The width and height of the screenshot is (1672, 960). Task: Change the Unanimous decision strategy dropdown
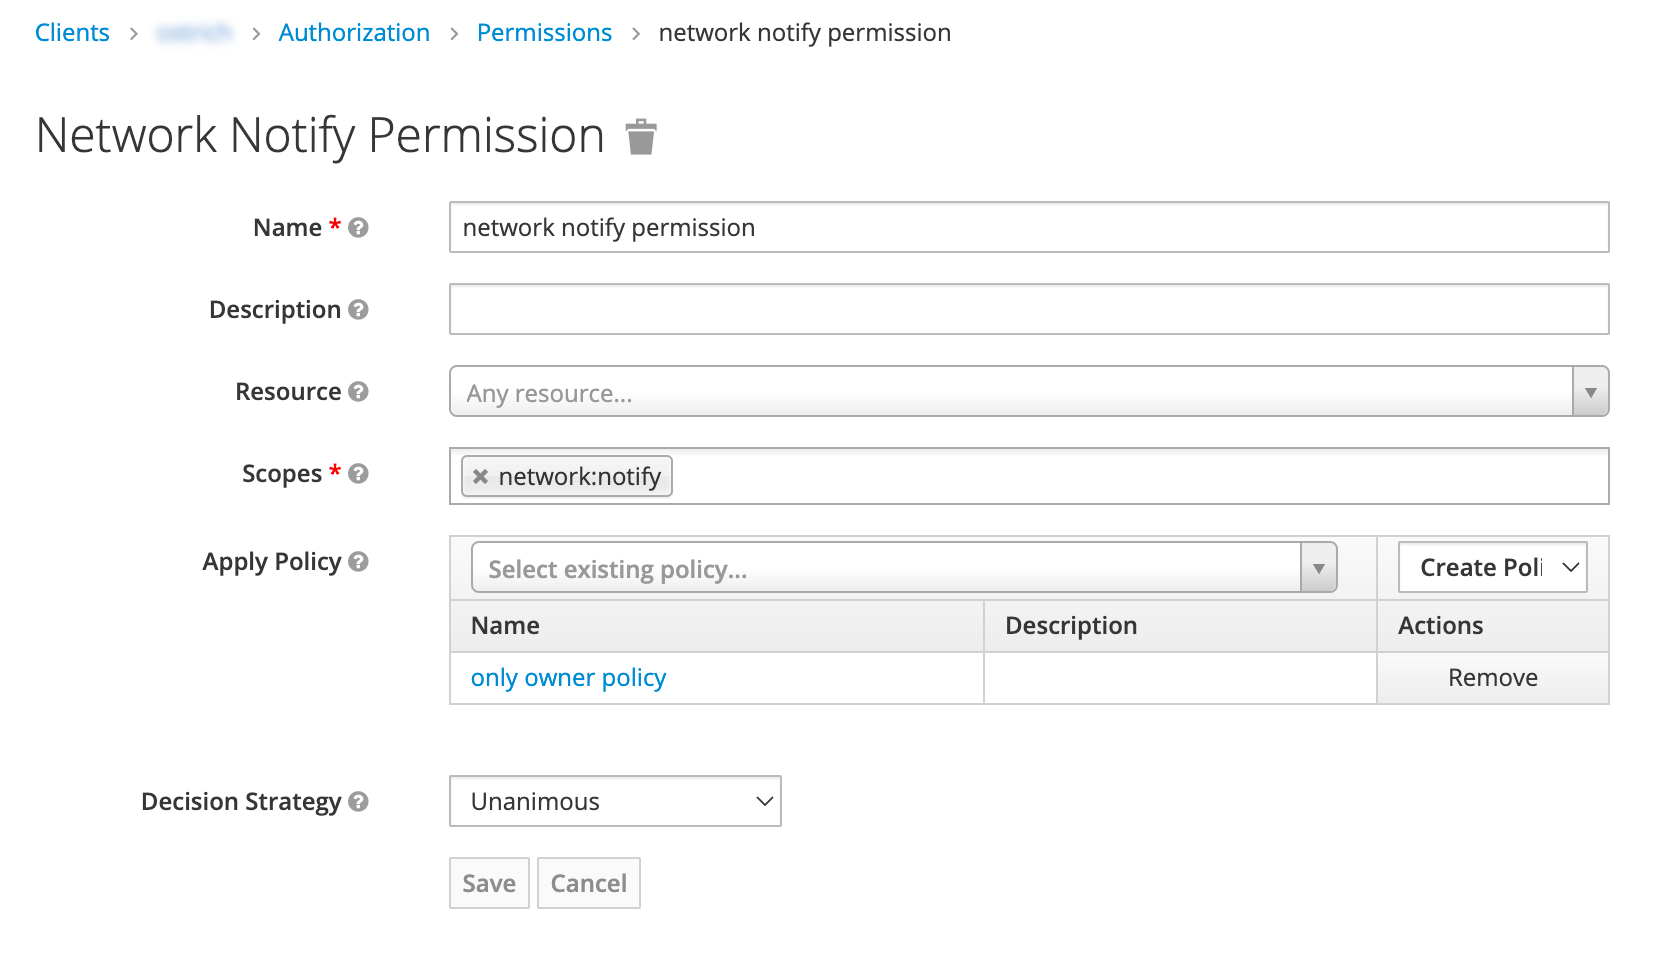pyautogui.click(x=614, y=801)
